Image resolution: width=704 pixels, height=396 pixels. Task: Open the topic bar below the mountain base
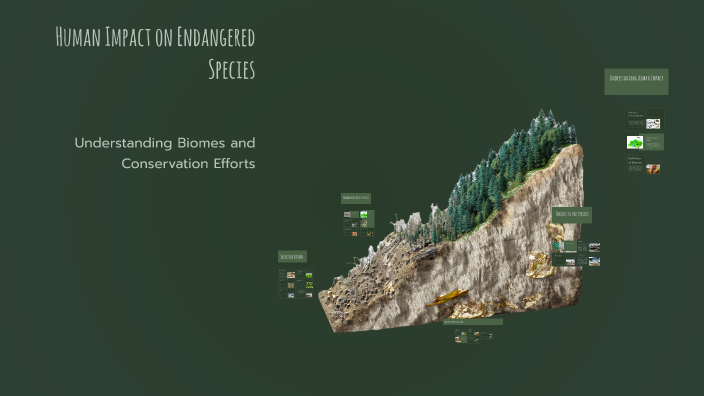pos(473,321)
